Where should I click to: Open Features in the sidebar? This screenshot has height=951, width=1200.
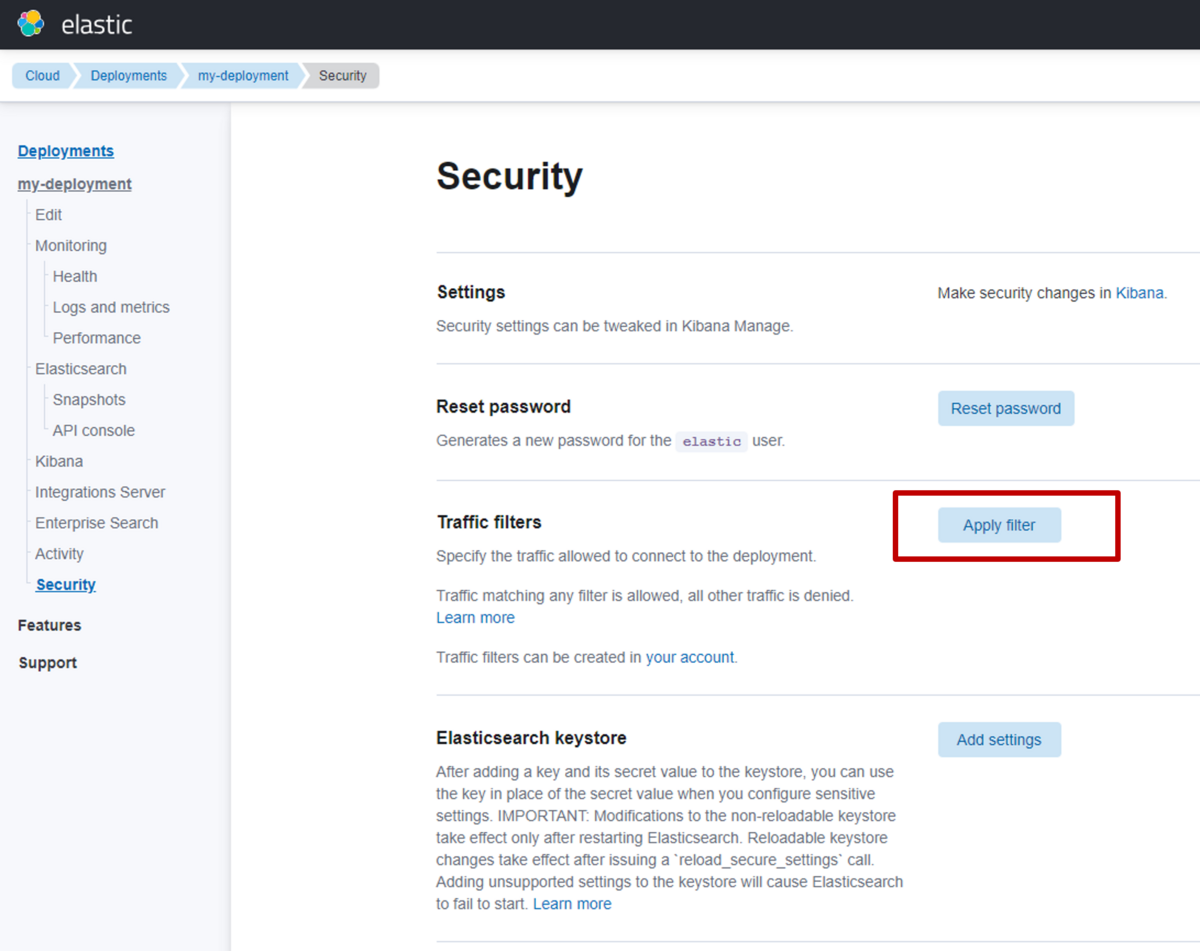(49, 625)
